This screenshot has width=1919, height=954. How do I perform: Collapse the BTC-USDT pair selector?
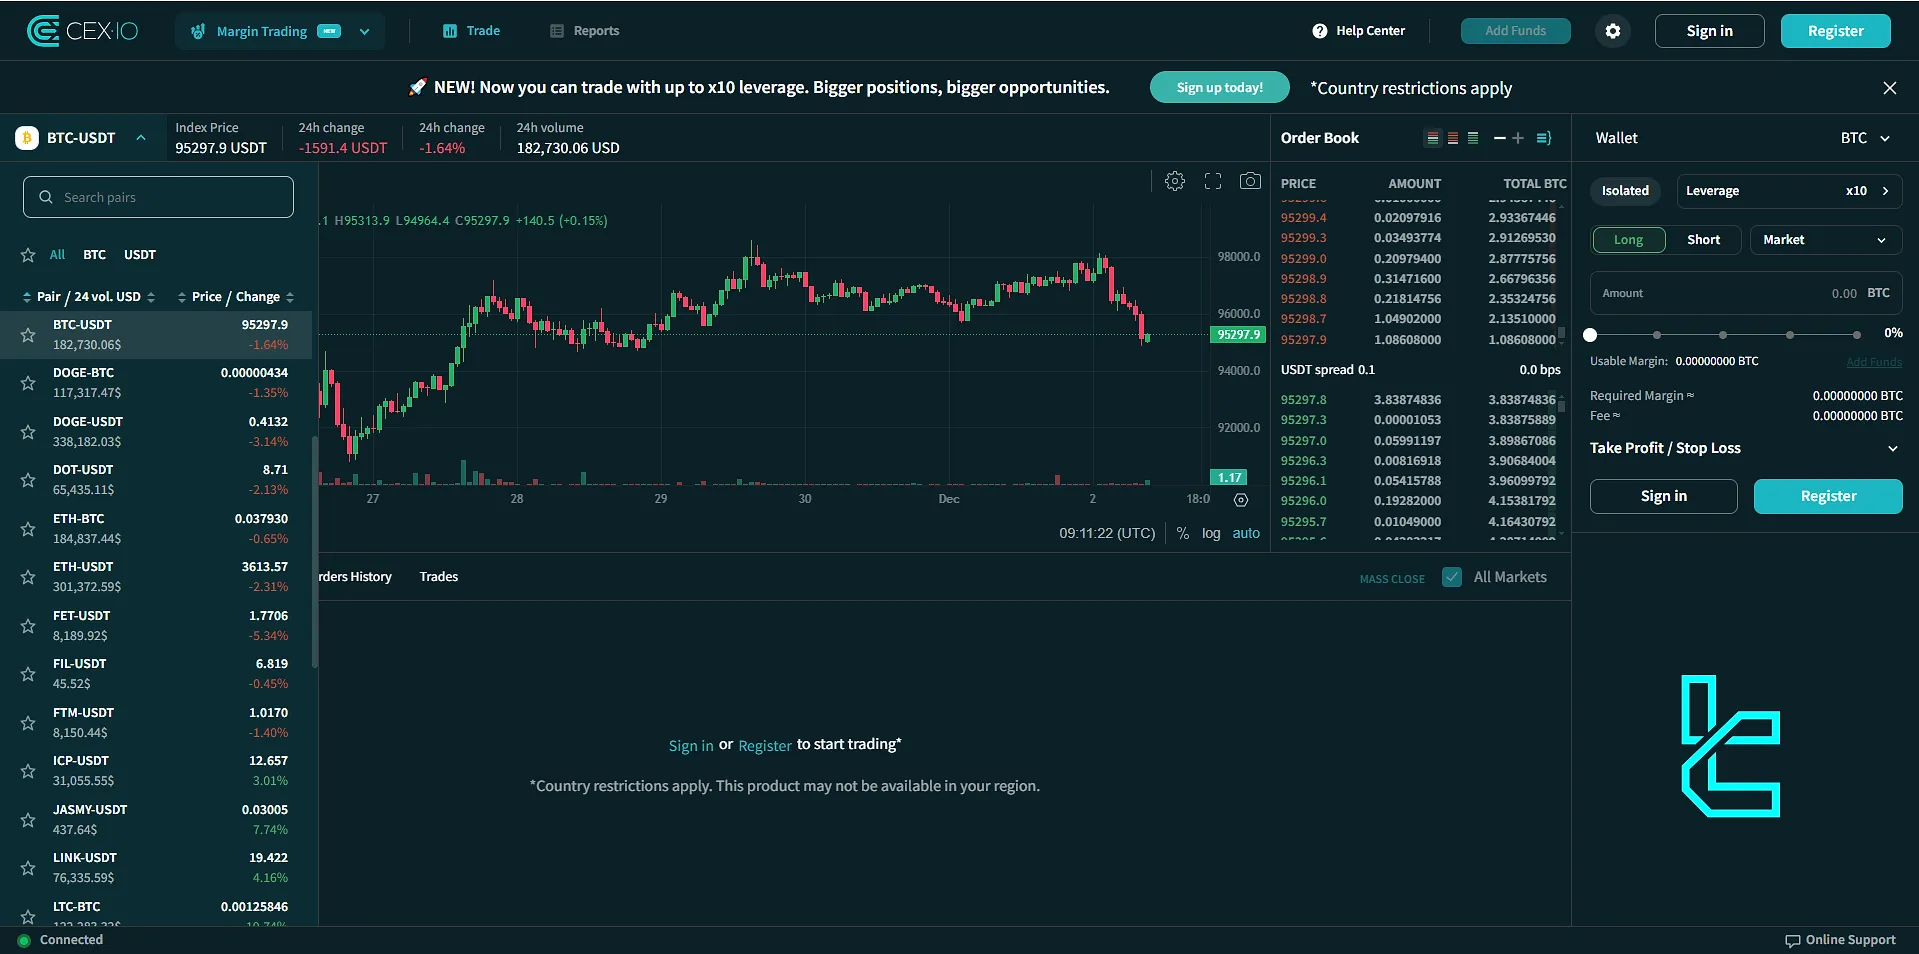pos(141,138)
